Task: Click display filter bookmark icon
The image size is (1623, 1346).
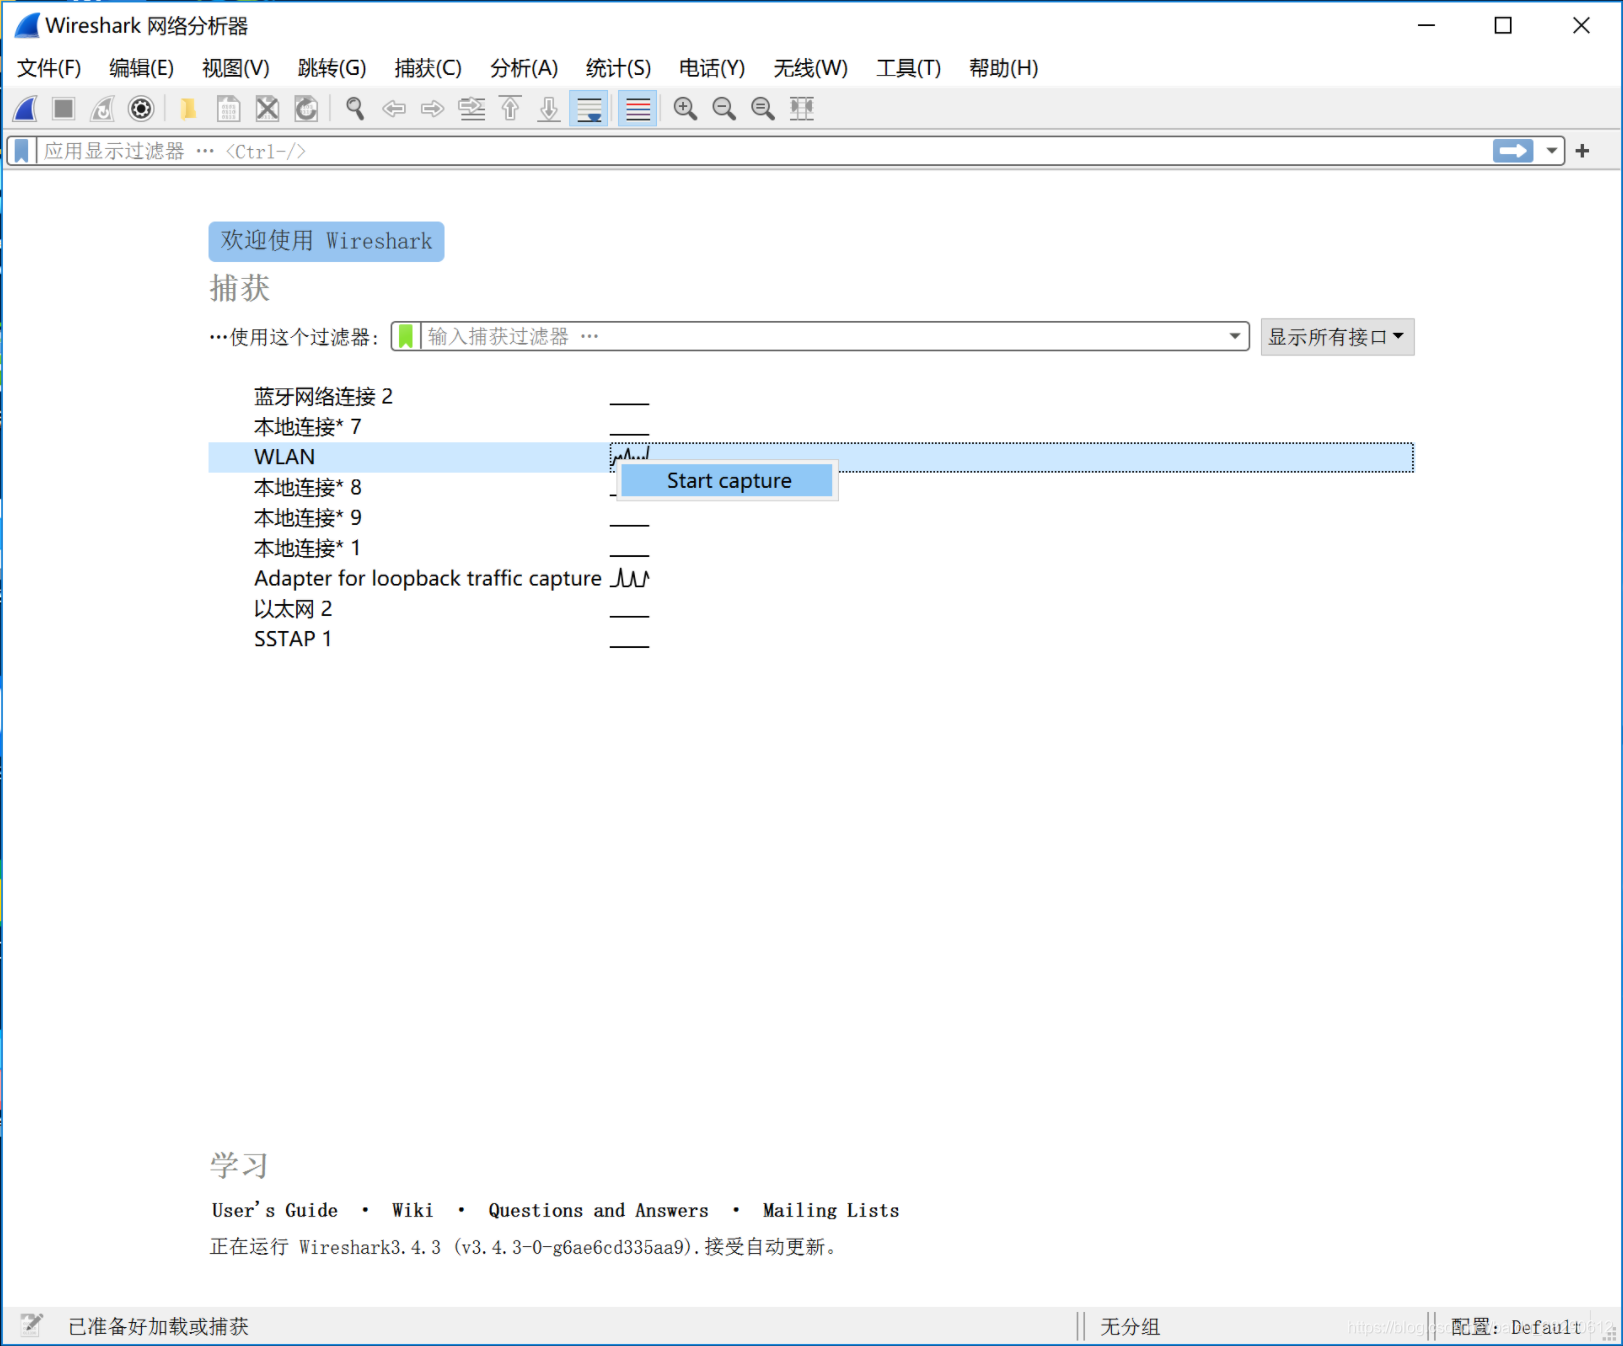Action: [21, 151]
